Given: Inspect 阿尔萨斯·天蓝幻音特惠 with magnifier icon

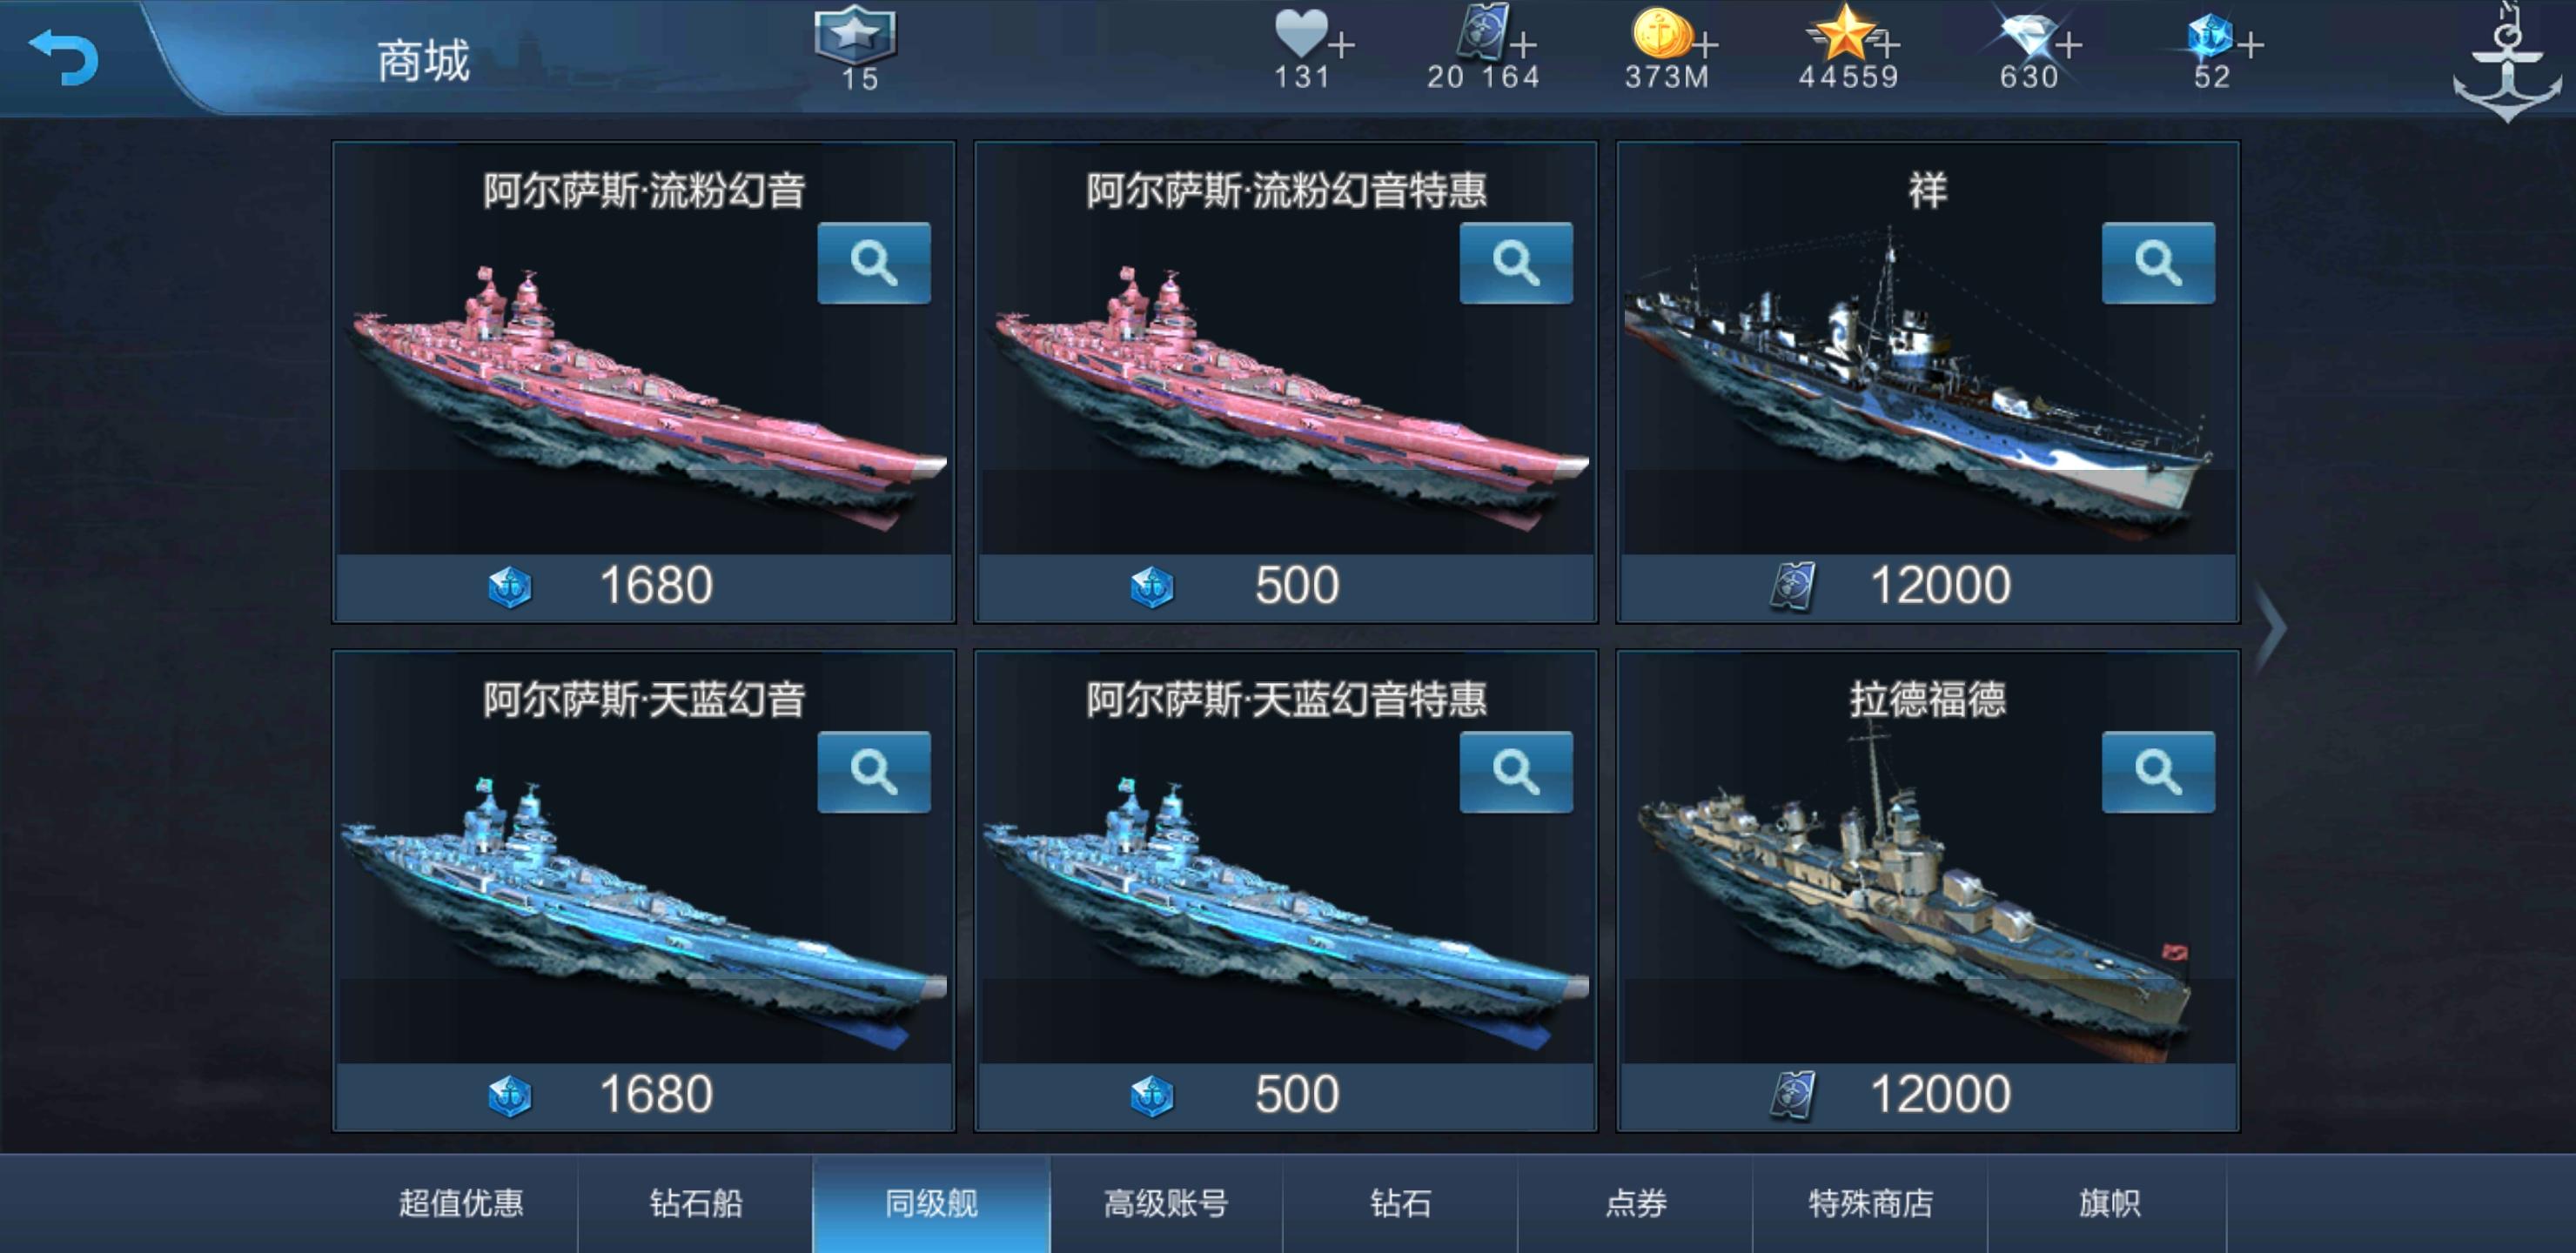Looking at the screenshot, I should pyautogui.click(x=1516, y=772).
